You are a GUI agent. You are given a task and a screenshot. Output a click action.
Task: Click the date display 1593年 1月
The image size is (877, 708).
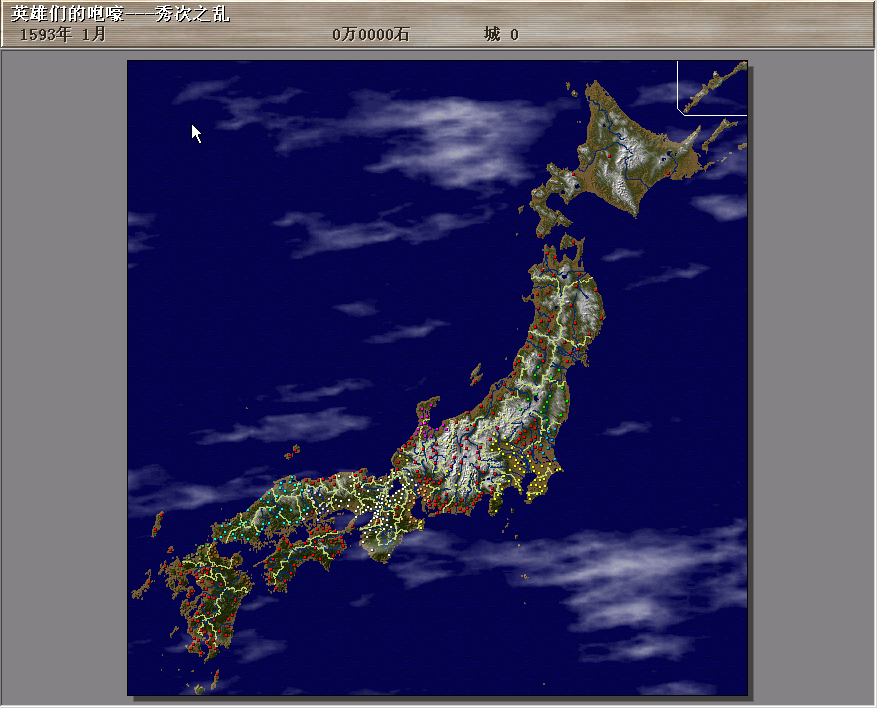(62, 35)
